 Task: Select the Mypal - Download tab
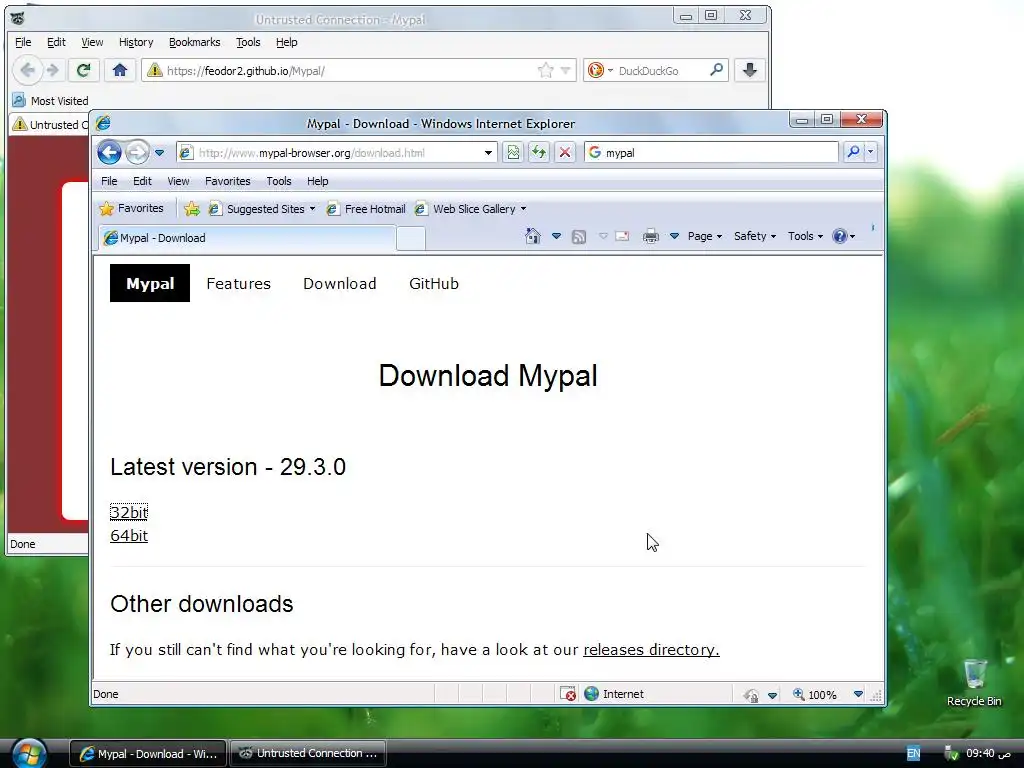(x=247, y=238)
